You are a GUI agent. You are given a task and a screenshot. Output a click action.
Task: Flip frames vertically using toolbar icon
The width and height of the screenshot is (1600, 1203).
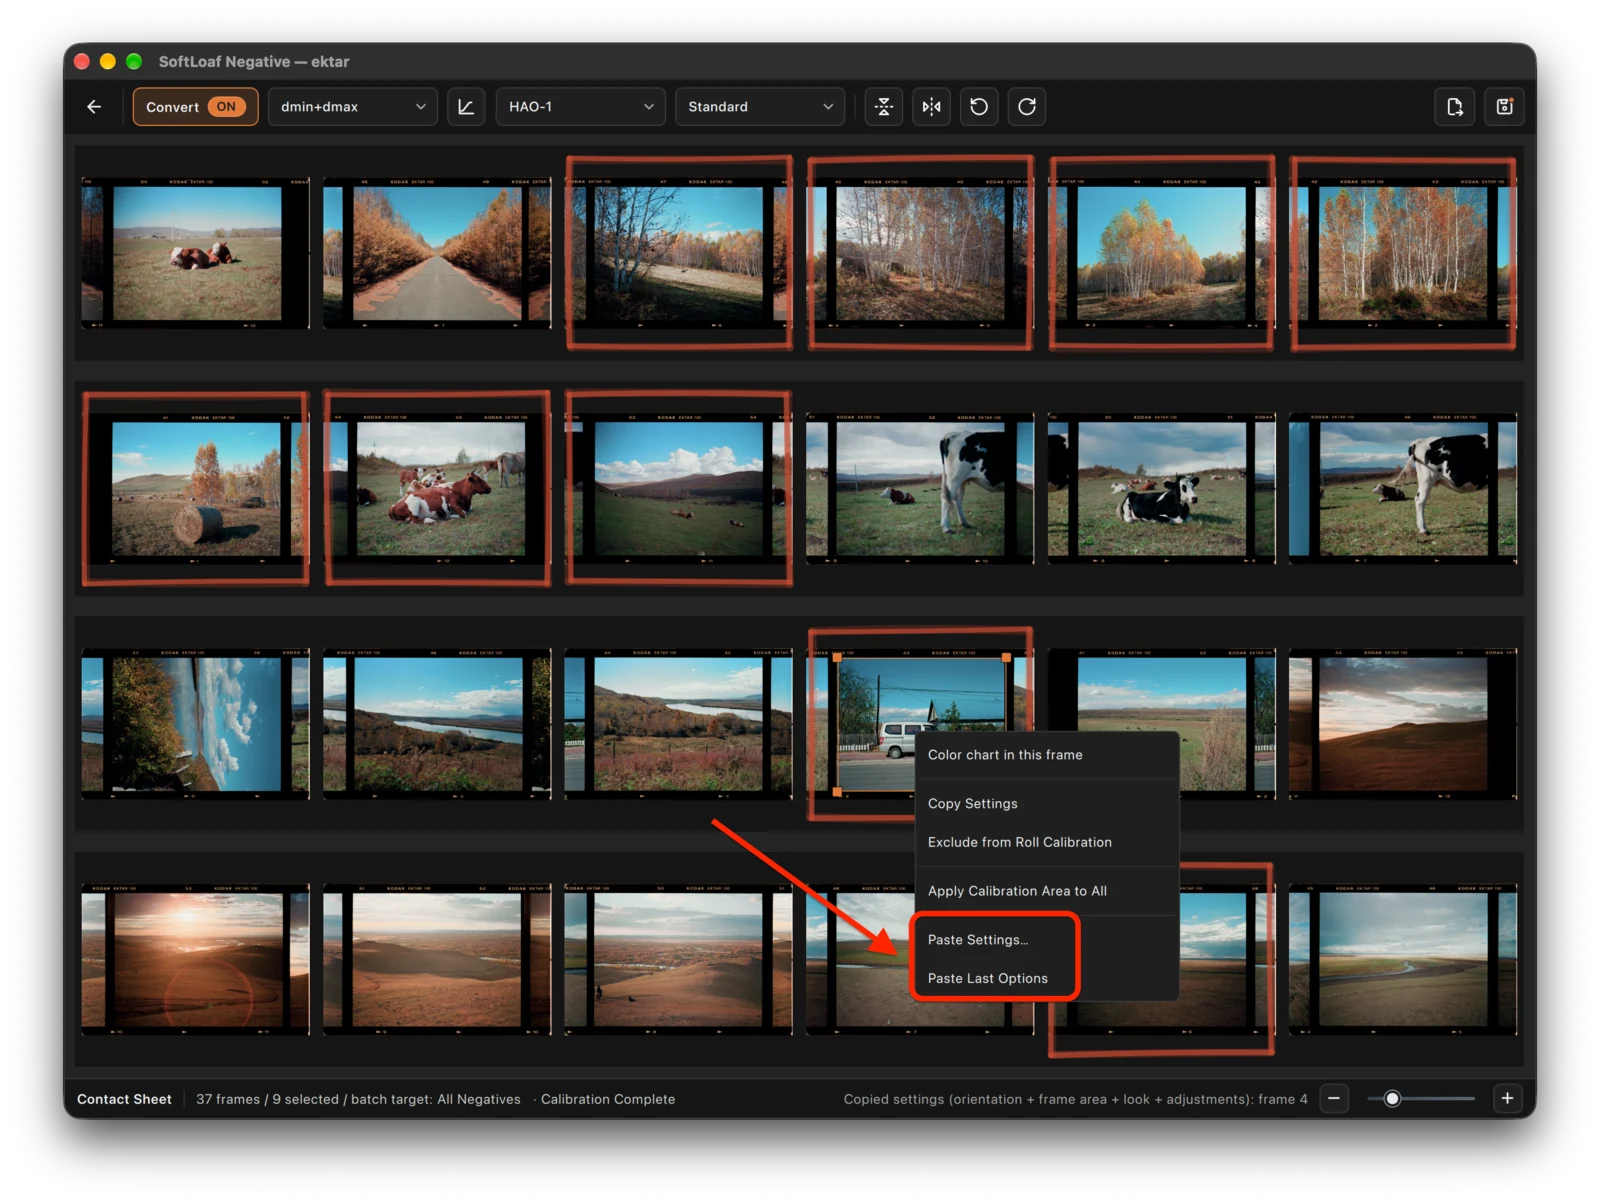(884, 107)
